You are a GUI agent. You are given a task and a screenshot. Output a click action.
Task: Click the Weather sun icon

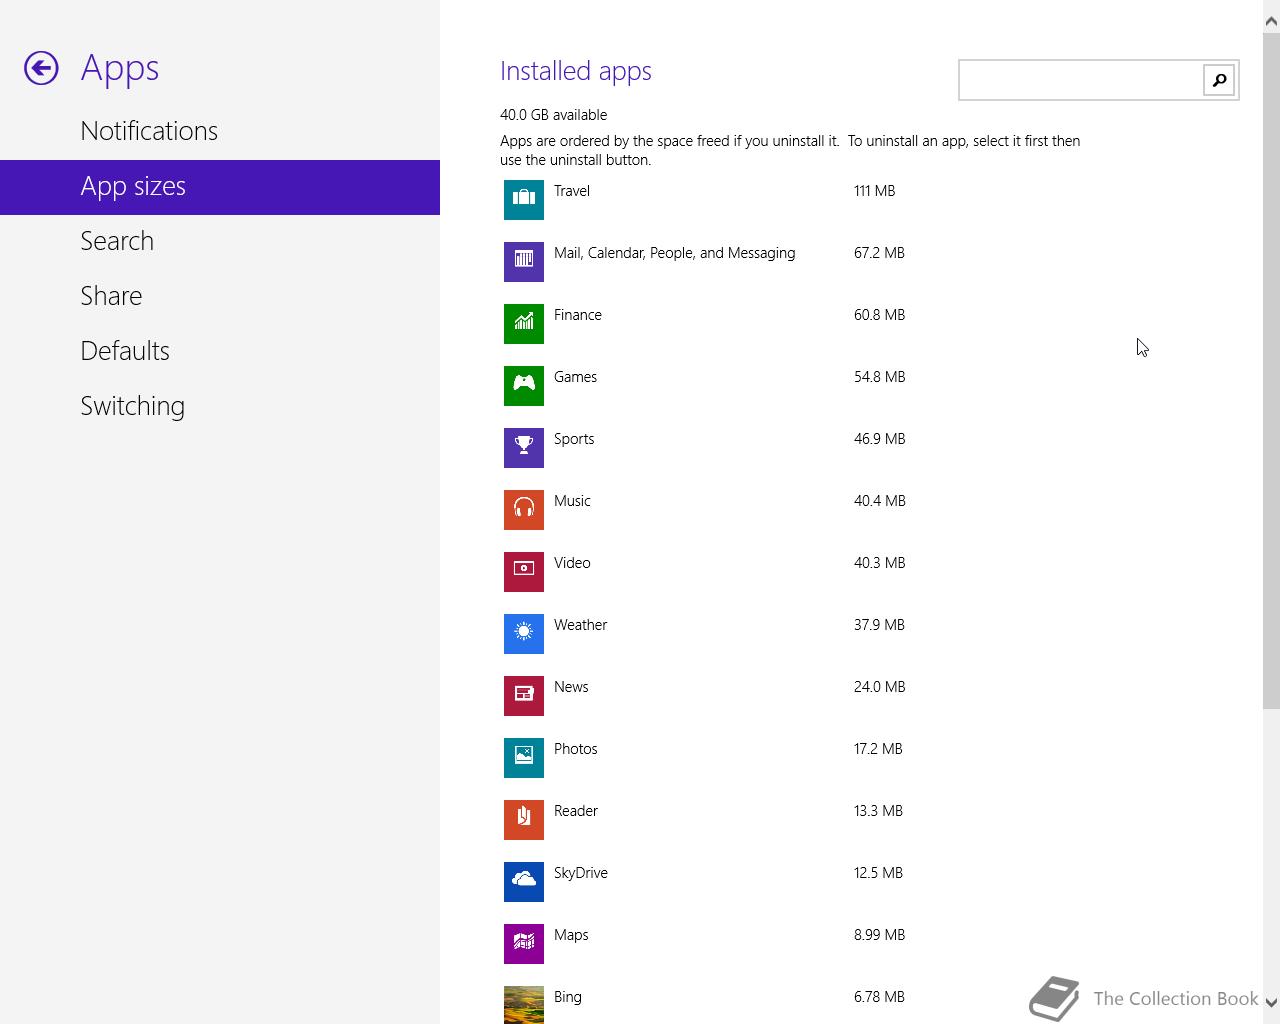tap(523, 634)
